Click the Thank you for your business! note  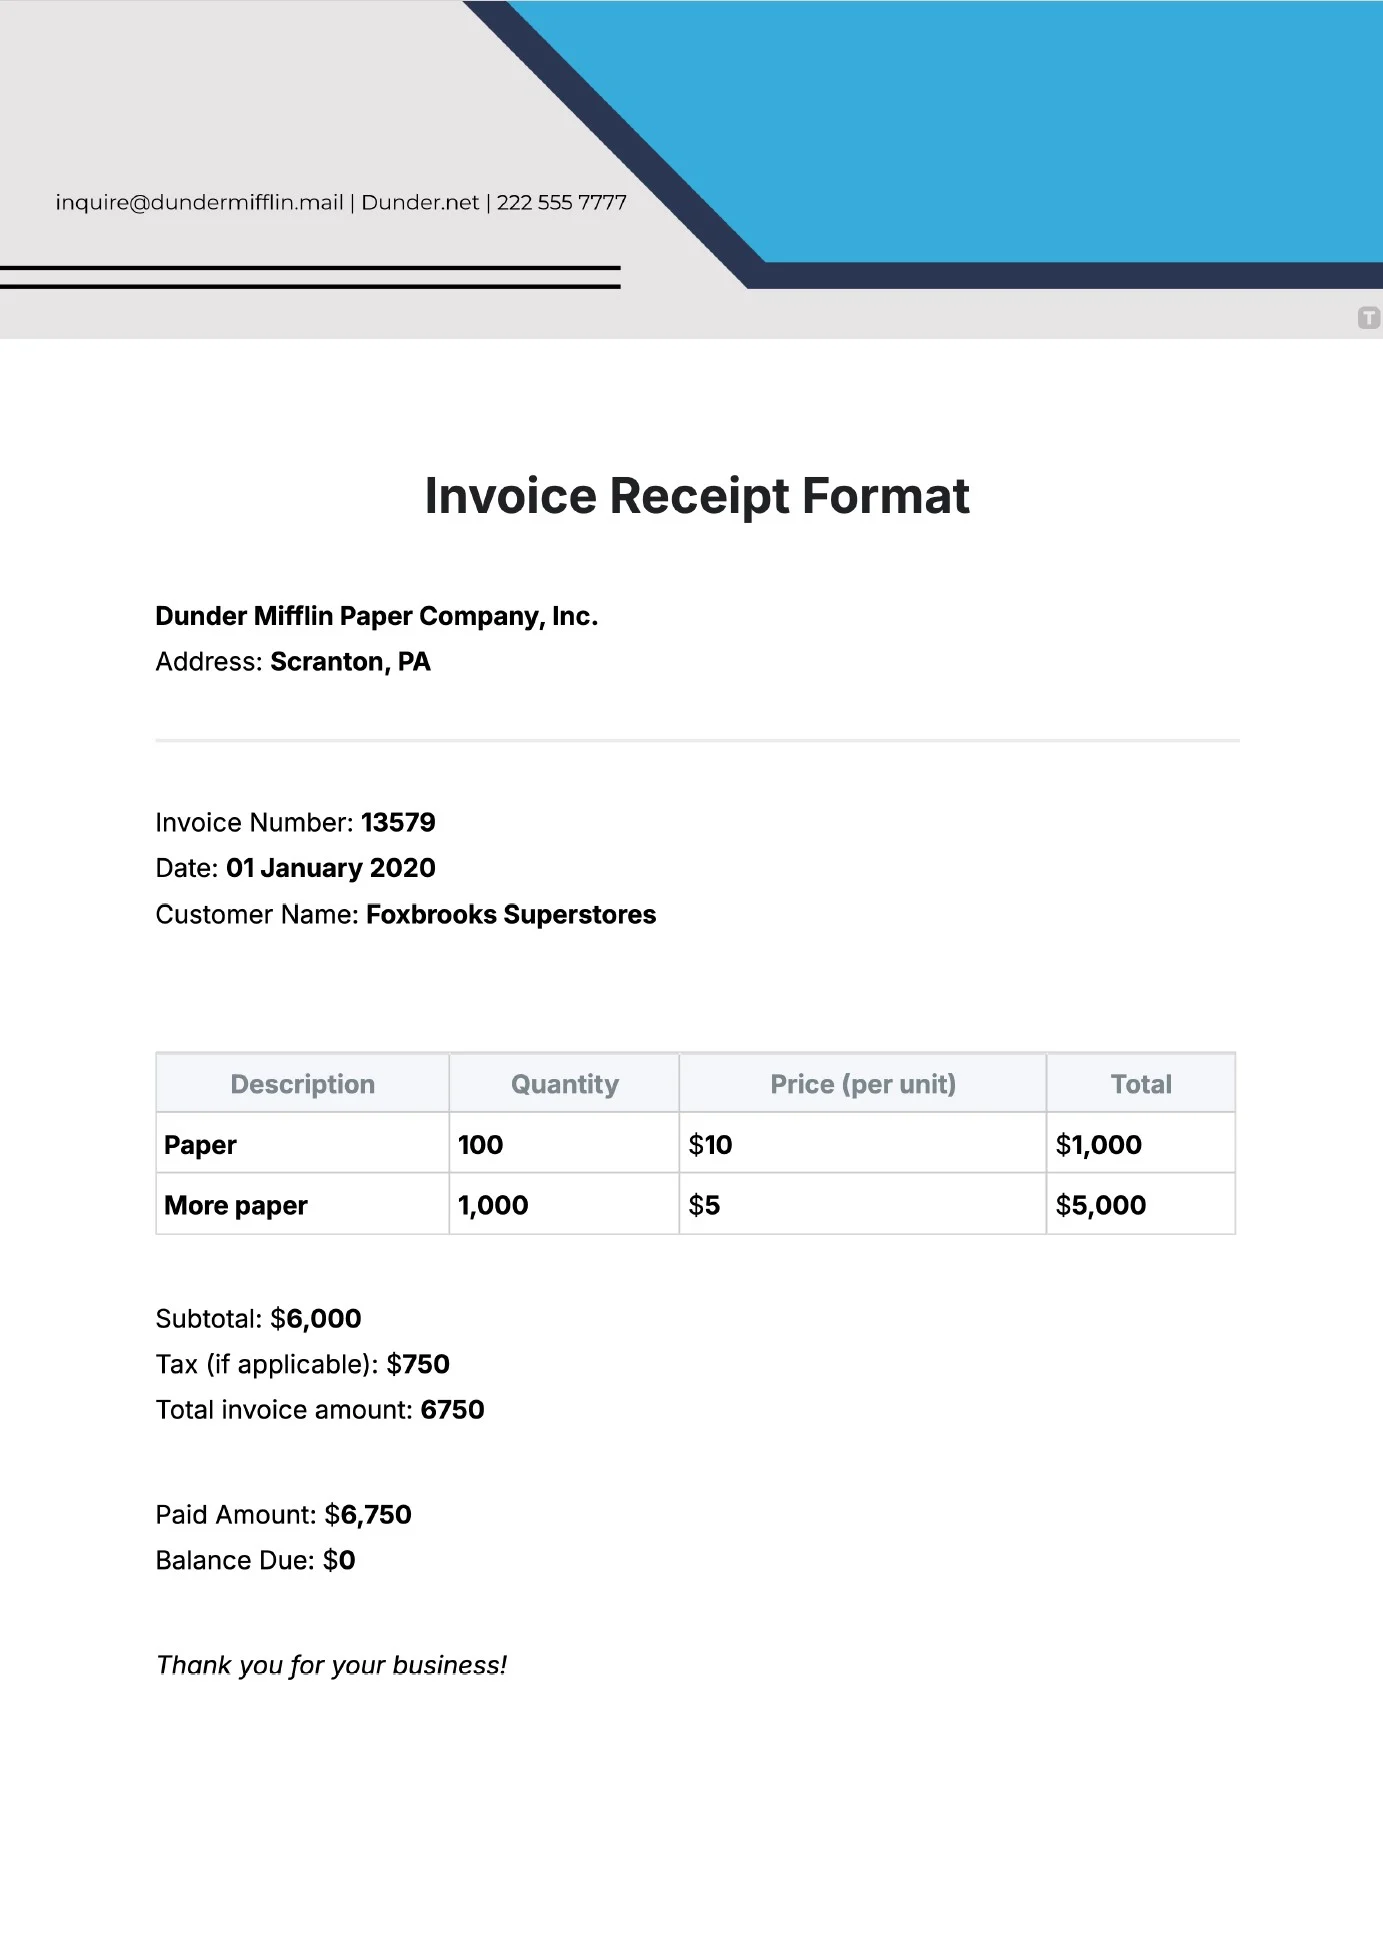coord(331,1665)
